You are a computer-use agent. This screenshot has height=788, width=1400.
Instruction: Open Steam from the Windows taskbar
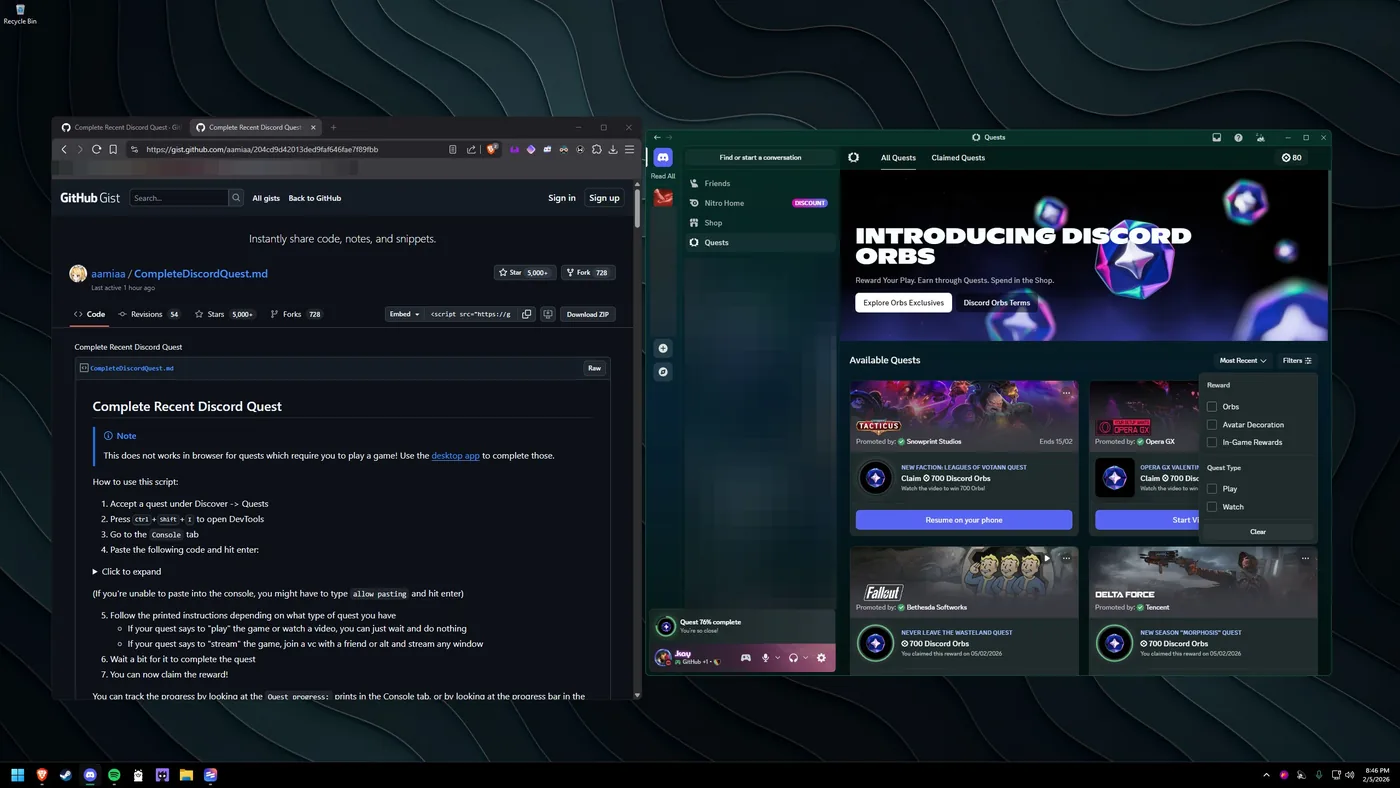click(66, 775)
